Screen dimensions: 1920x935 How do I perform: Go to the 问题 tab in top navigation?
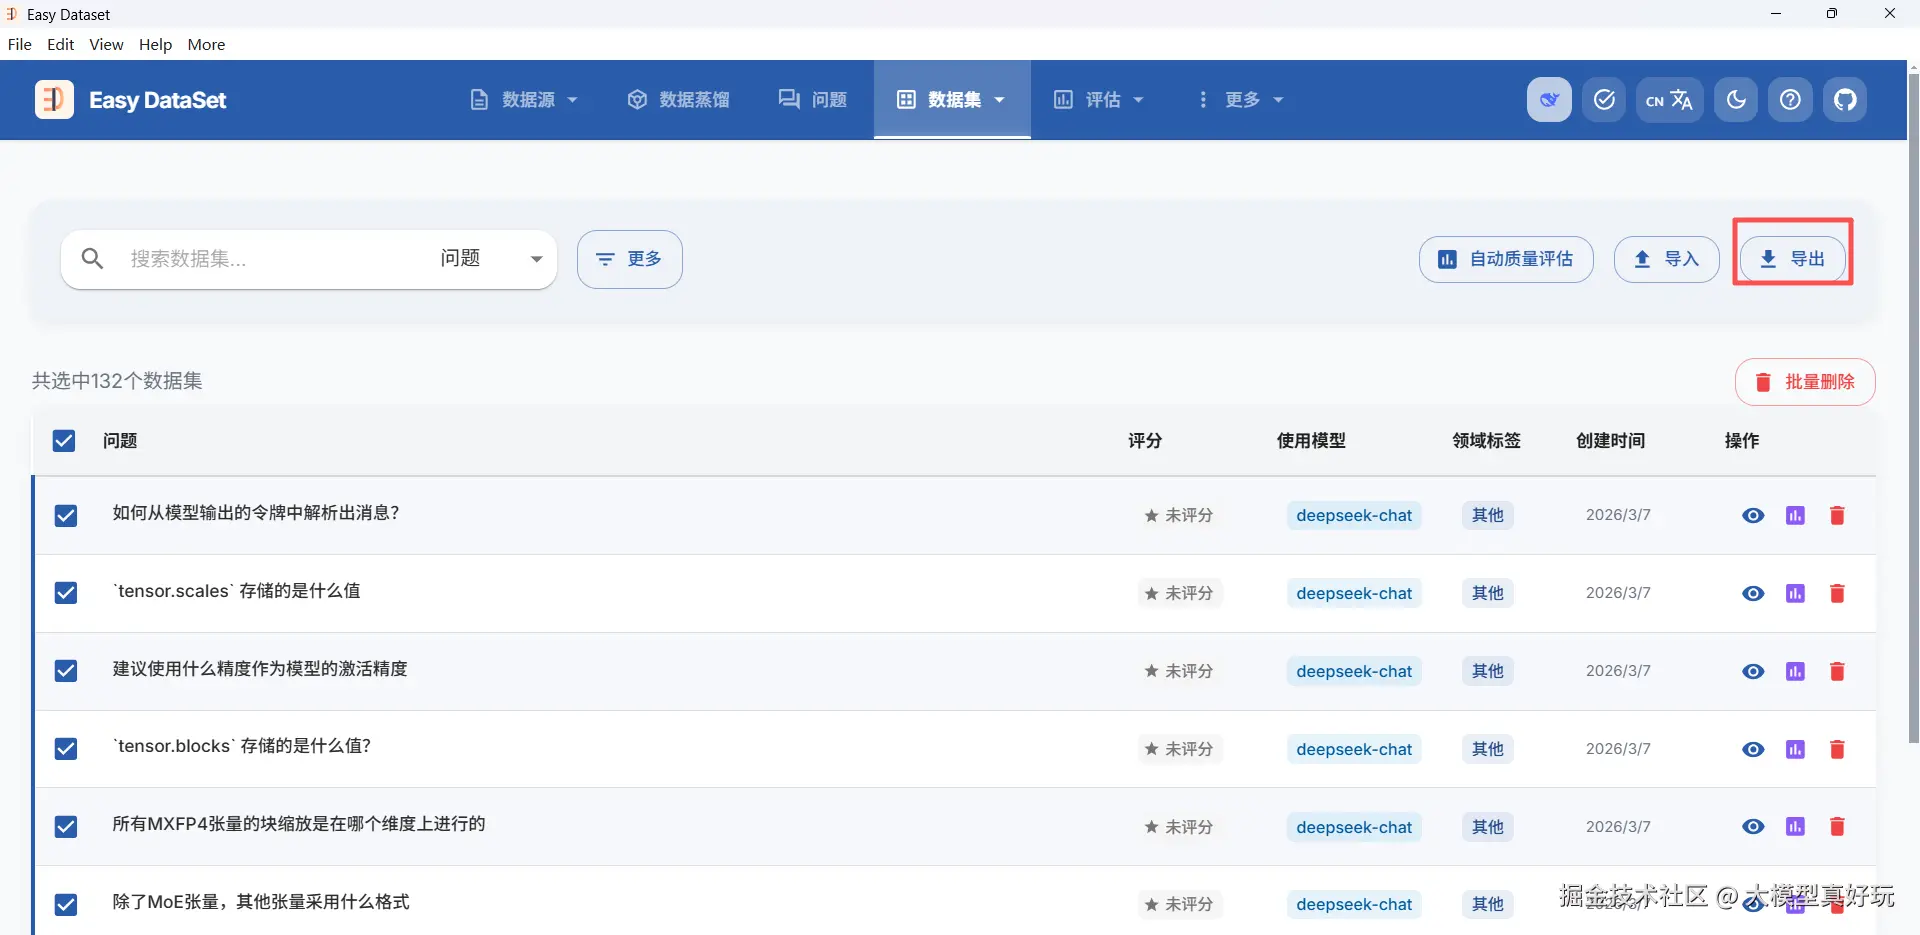[813, 100]
